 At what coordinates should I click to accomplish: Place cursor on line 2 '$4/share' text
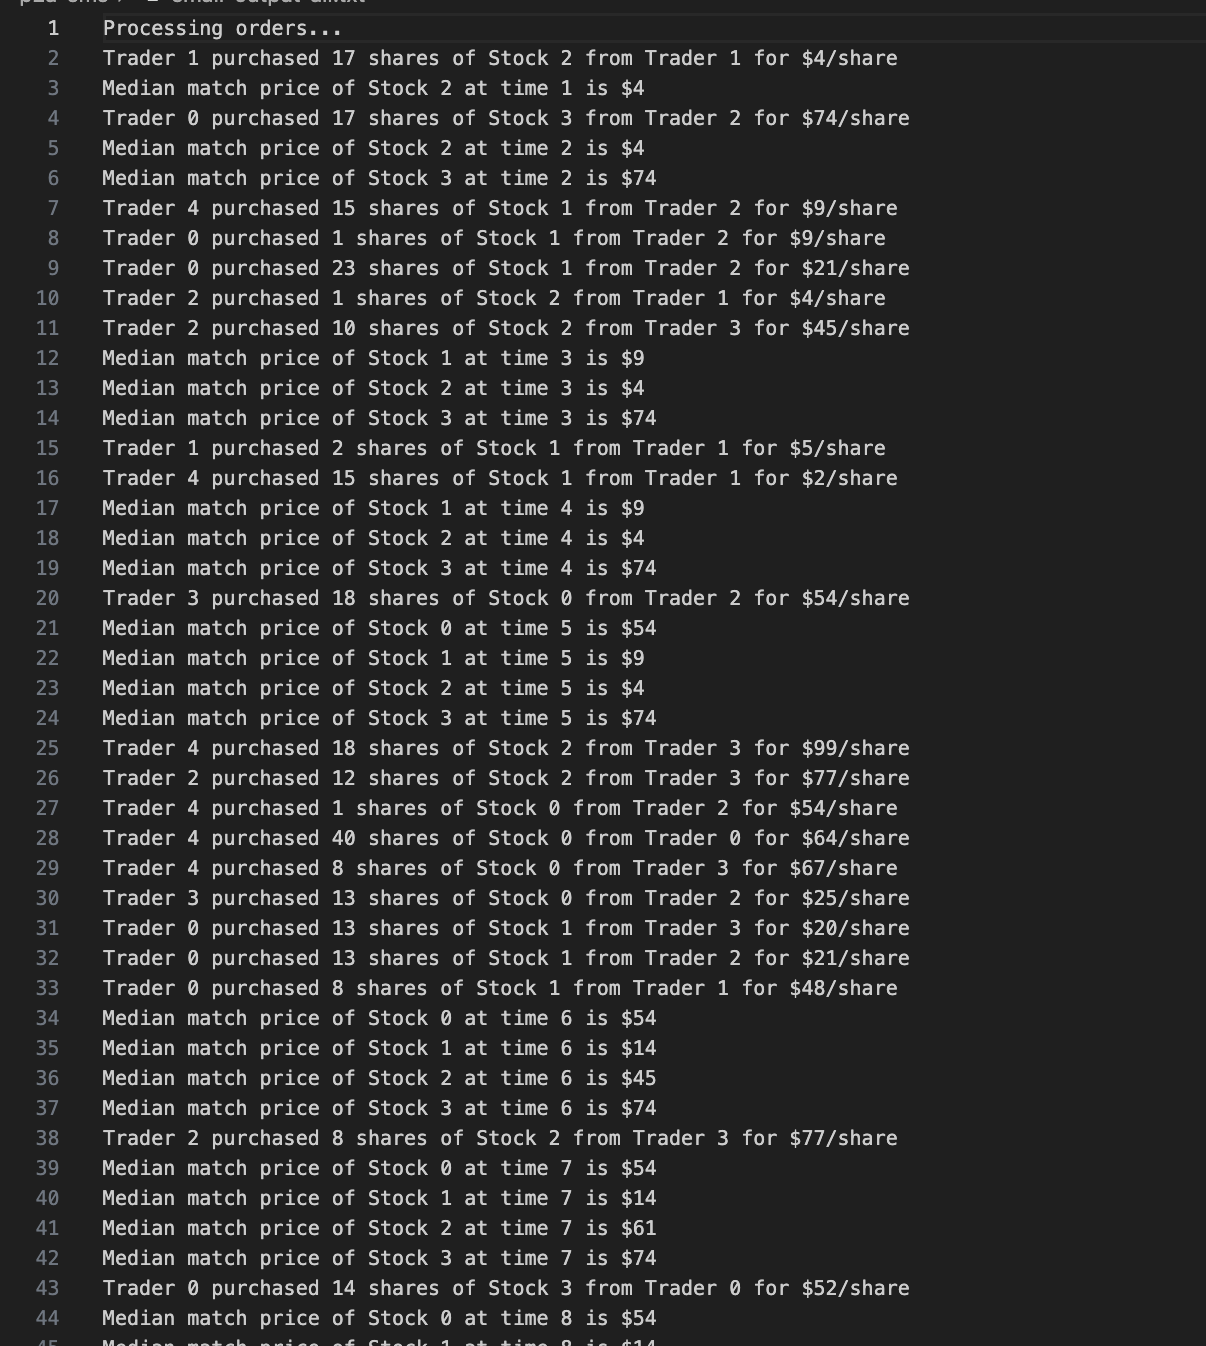[x=849, y=58]
